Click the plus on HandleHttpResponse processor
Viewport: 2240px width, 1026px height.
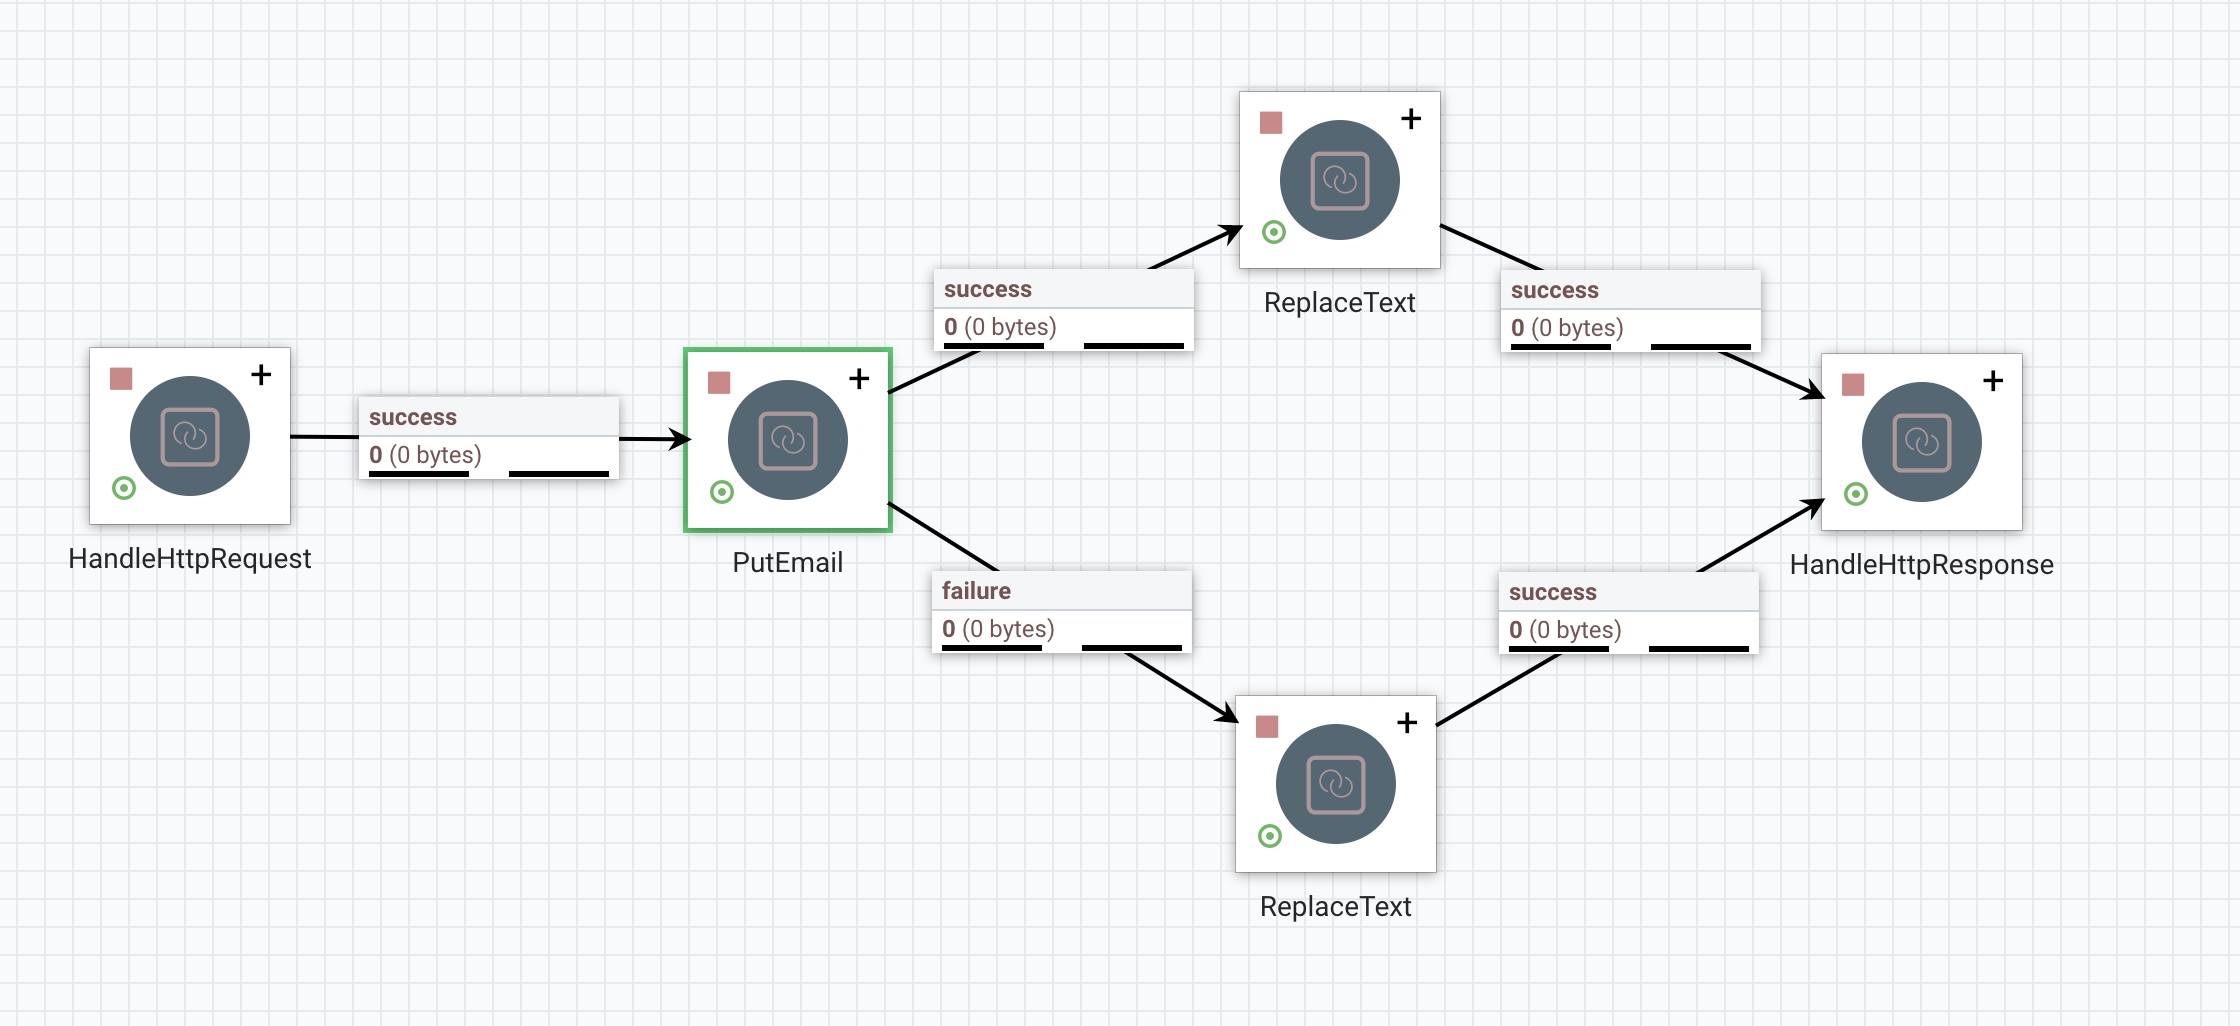pyautogui.click(x=1993, y=381)
